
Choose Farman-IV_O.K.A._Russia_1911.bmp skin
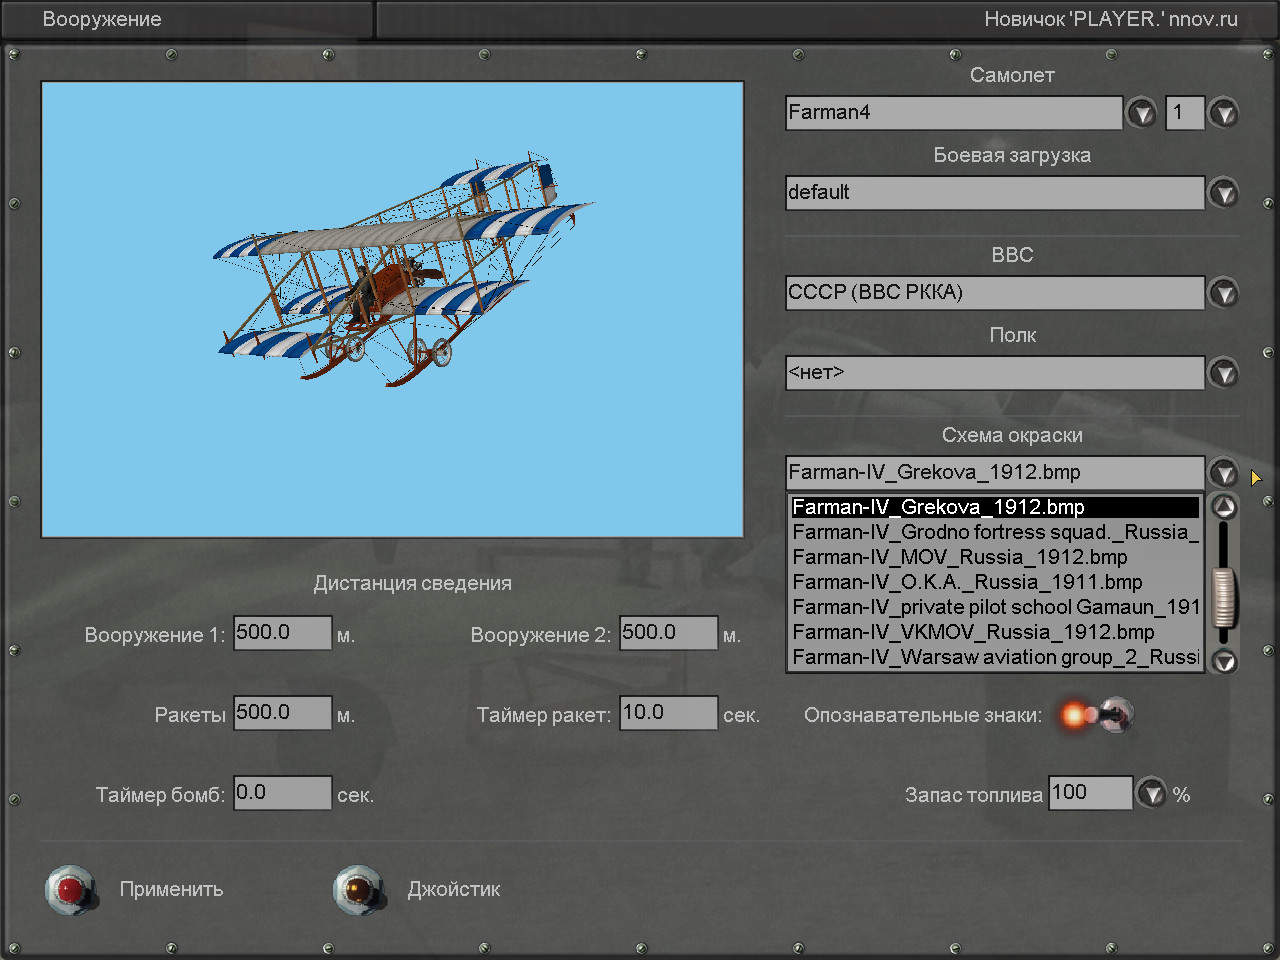[x=967, y=582]
